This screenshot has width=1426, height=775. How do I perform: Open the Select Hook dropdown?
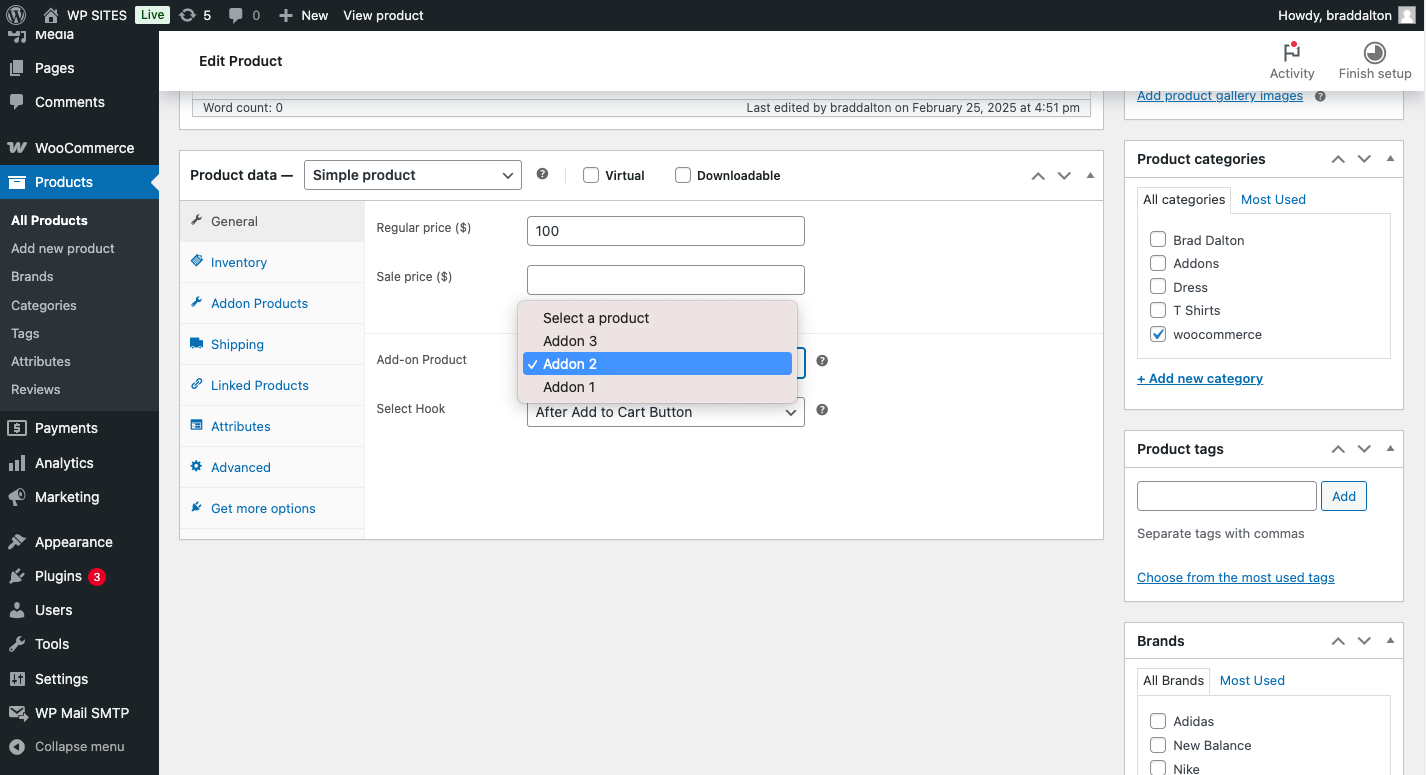point(665,412)
